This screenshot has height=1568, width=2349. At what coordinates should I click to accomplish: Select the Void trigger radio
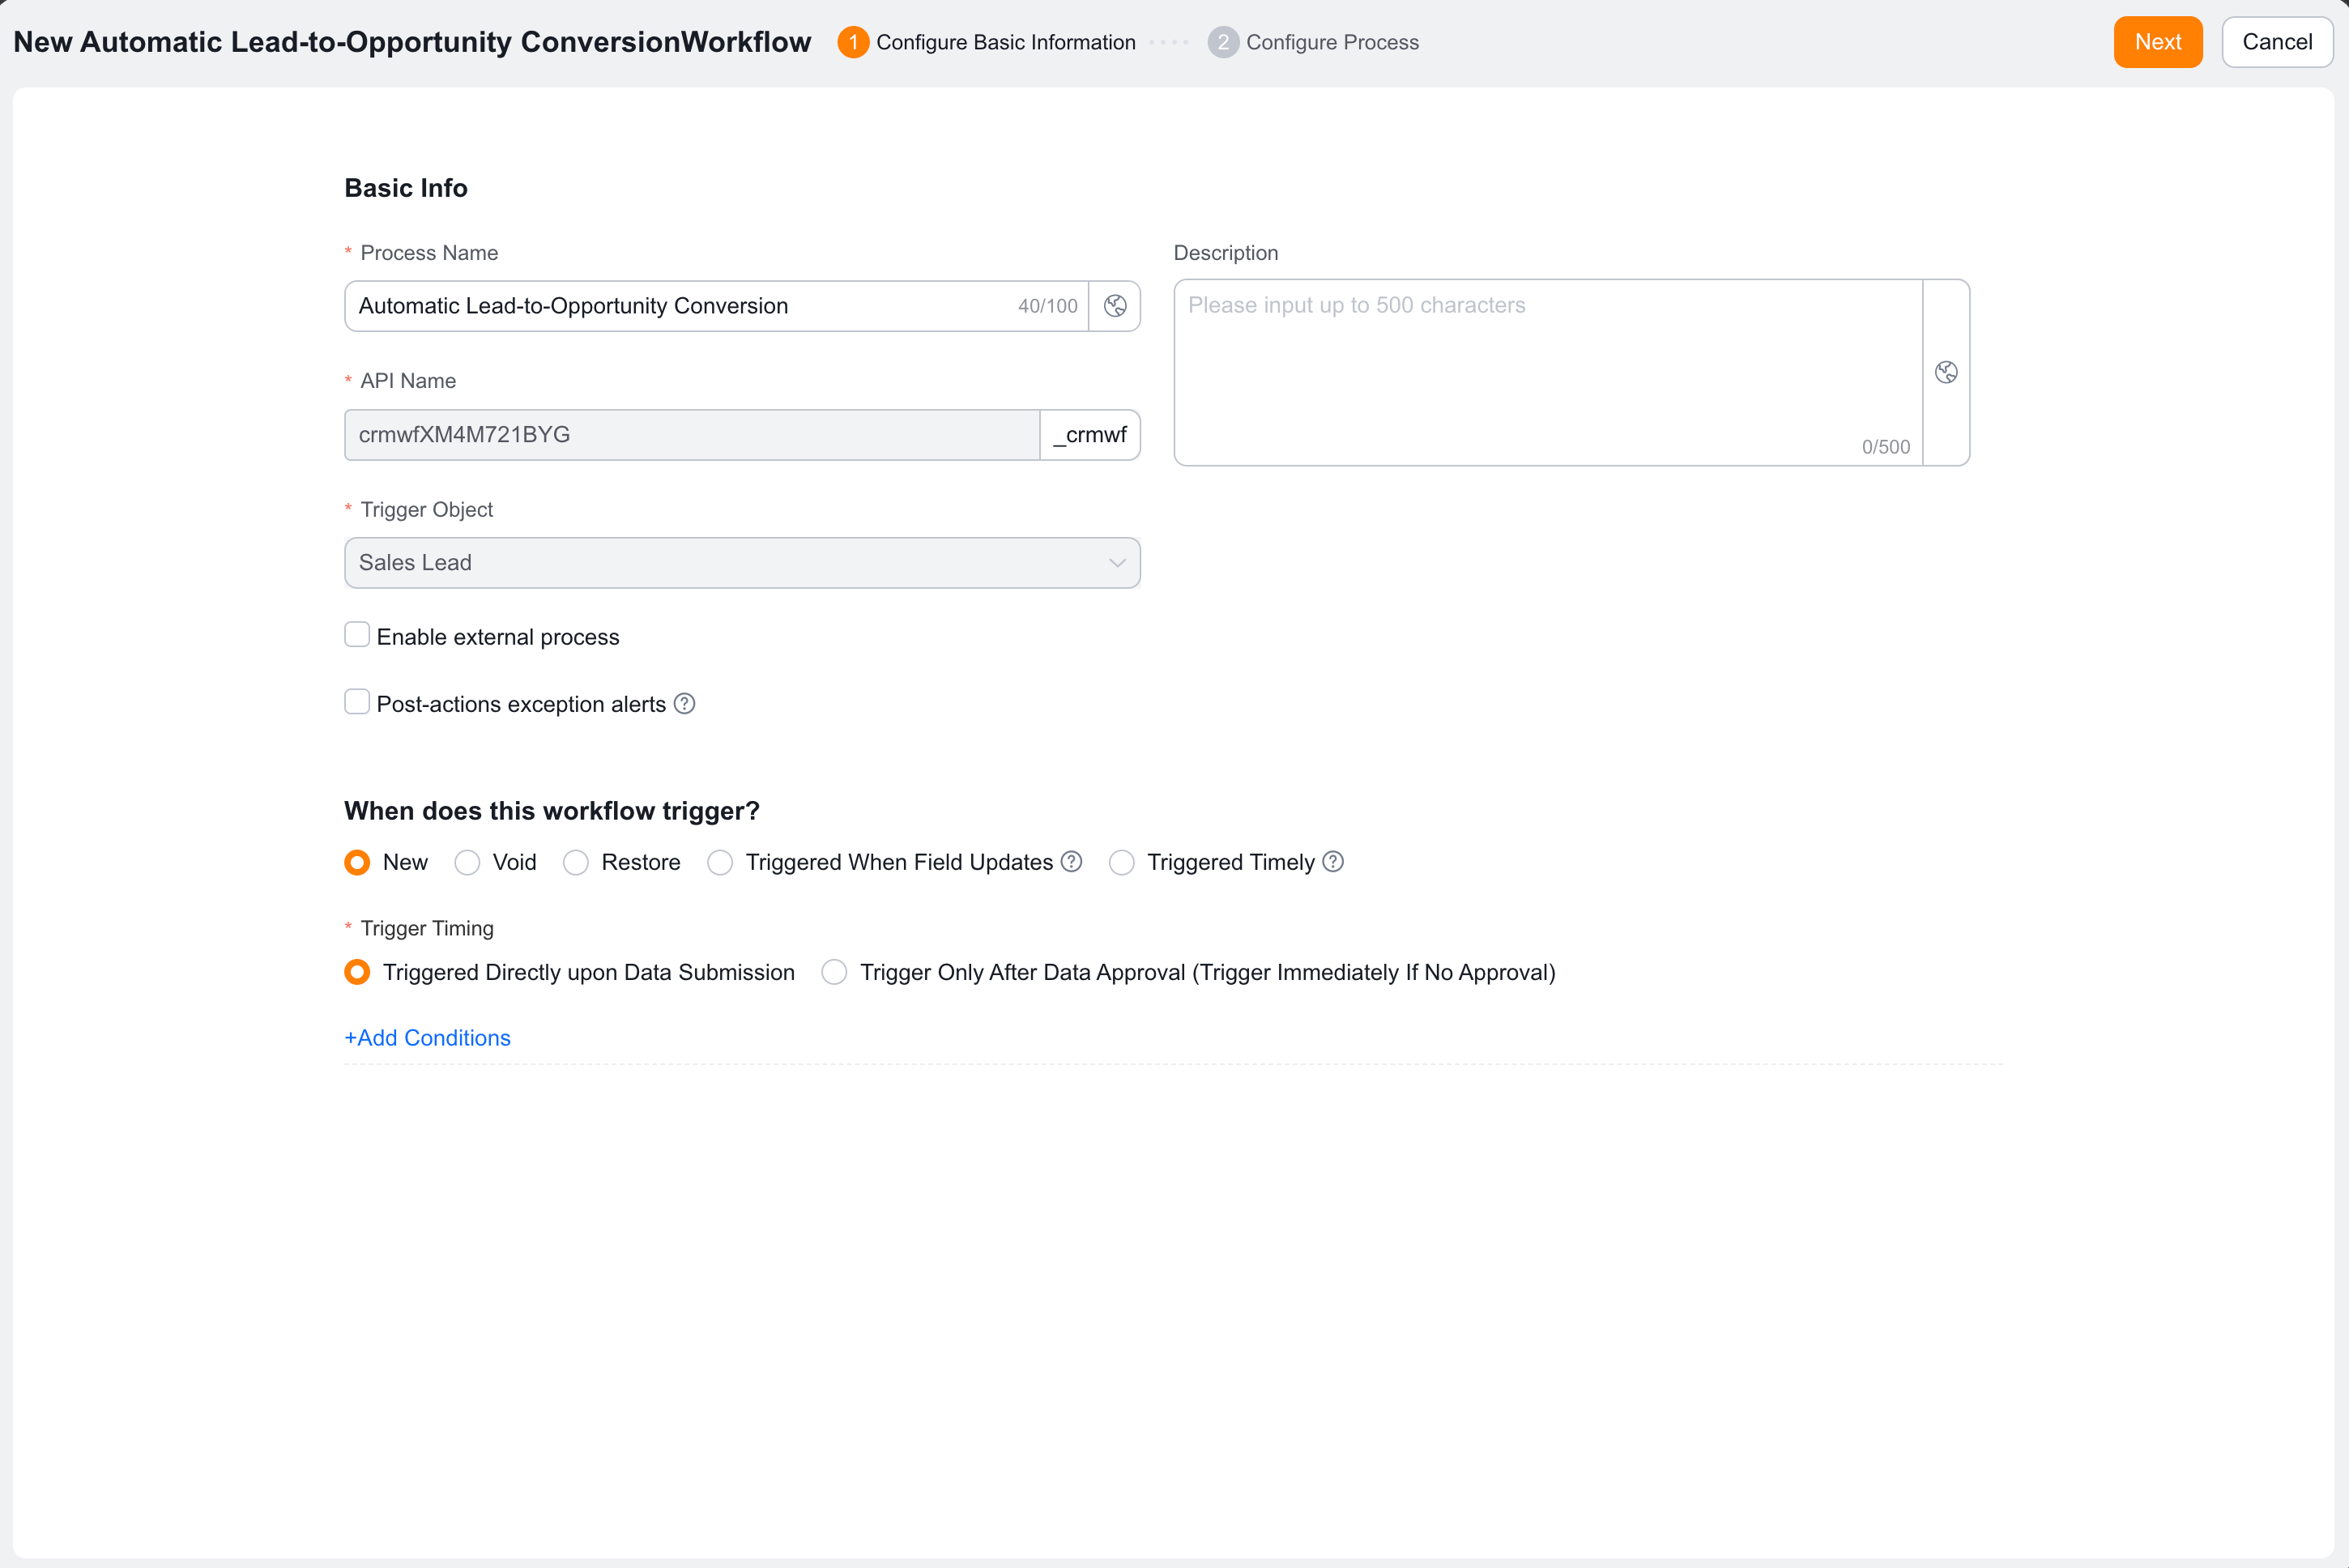tap(467, 862)
